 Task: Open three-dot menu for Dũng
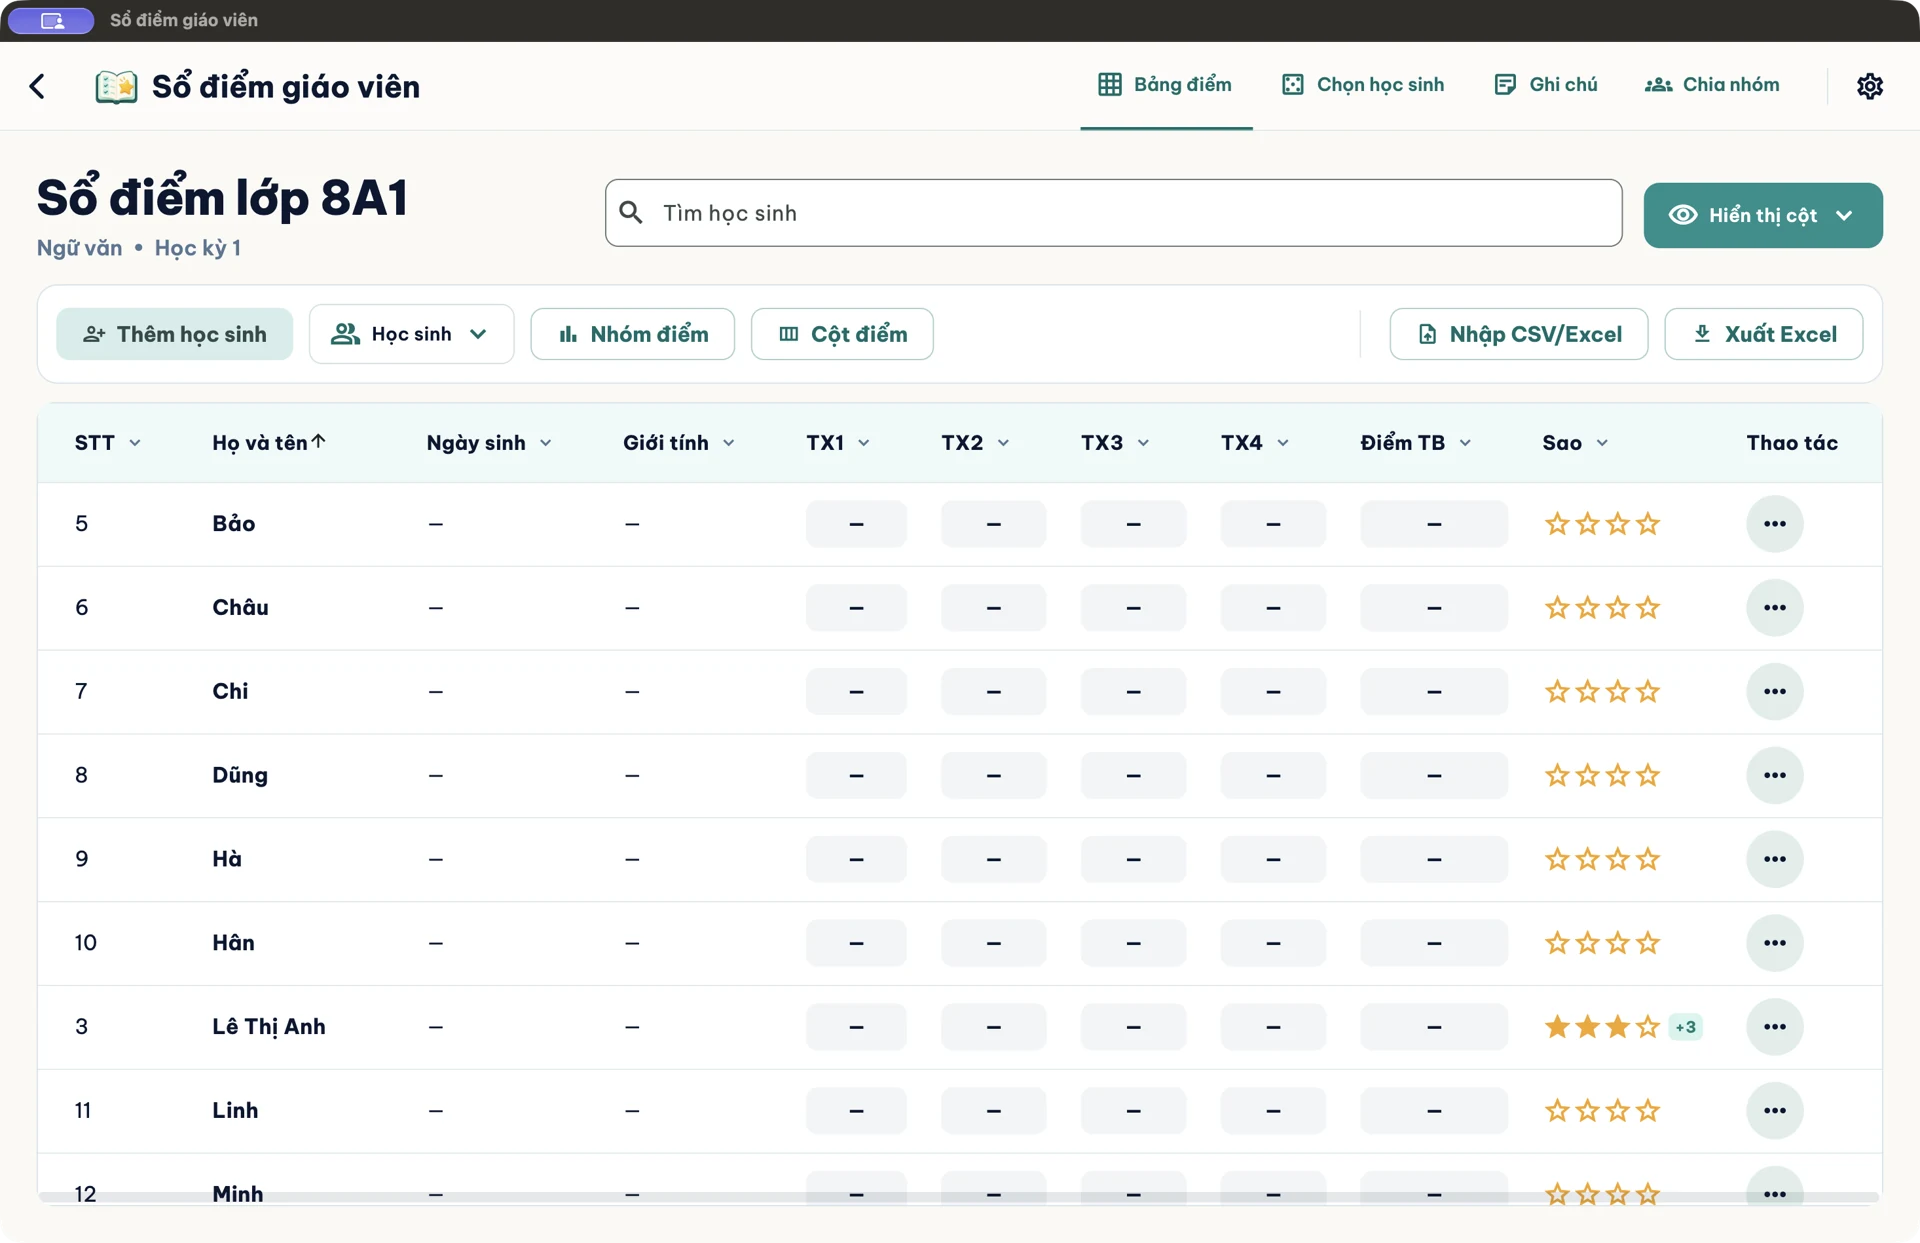(1775, 775)
